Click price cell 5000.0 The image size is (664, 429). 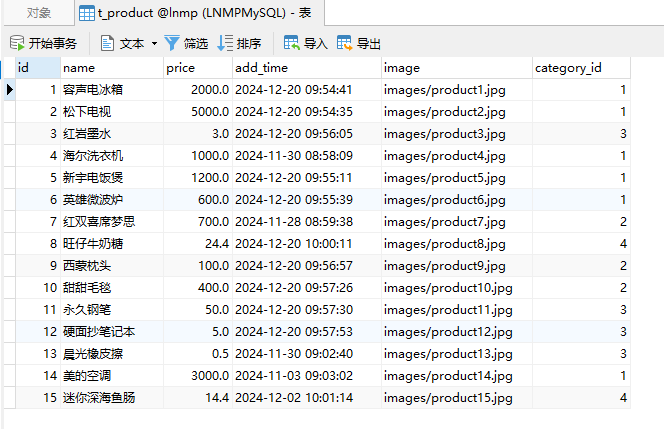tap(198, 112)
